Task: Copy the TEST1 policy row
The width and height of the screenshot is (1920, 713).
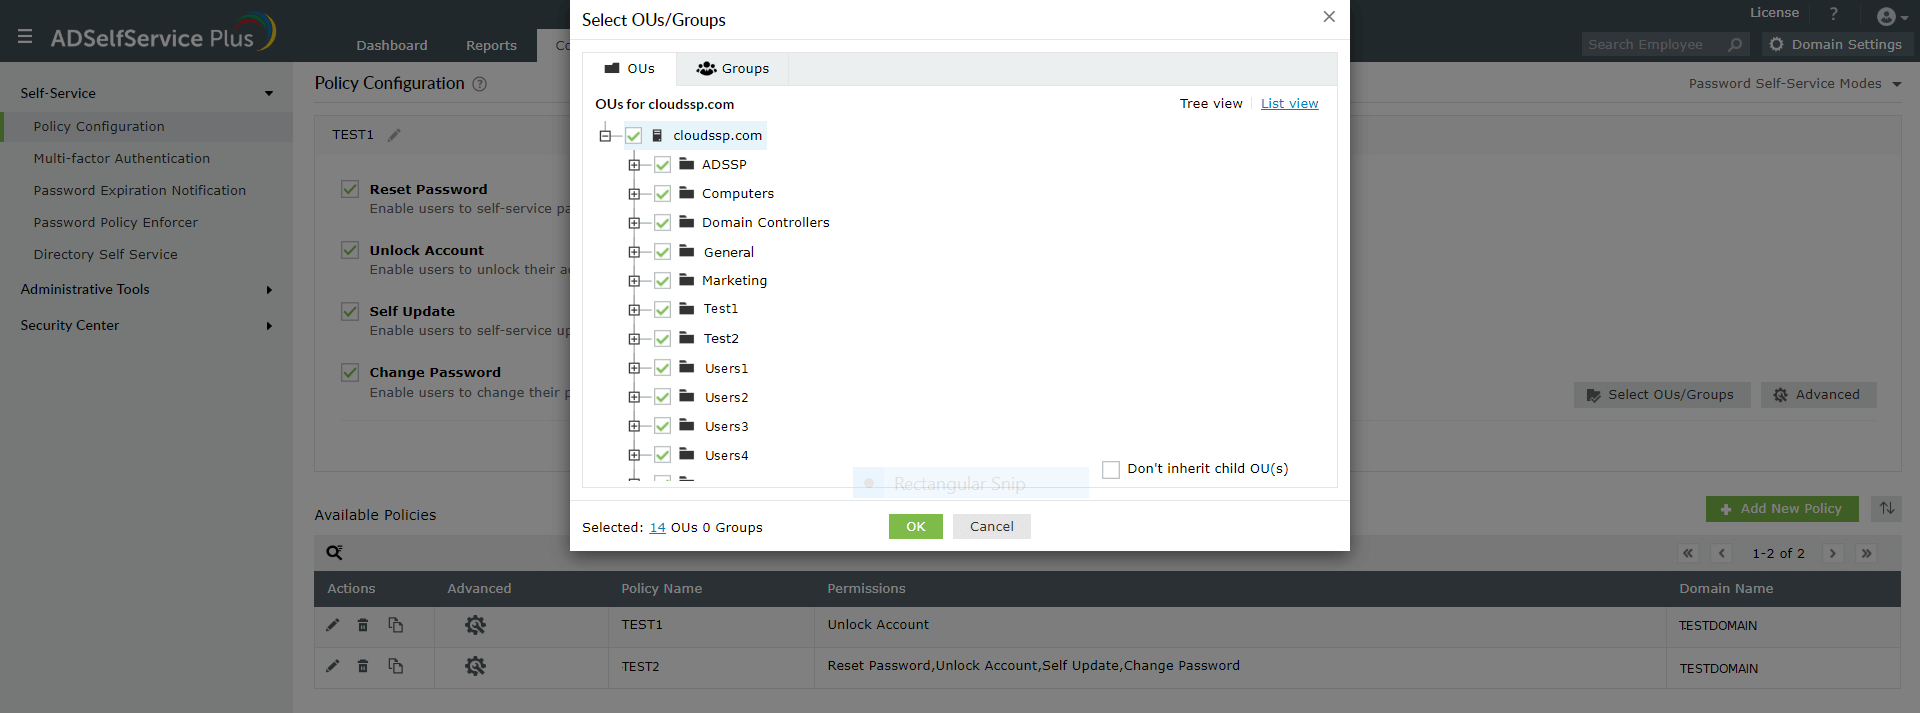Action: pos(396,625)
